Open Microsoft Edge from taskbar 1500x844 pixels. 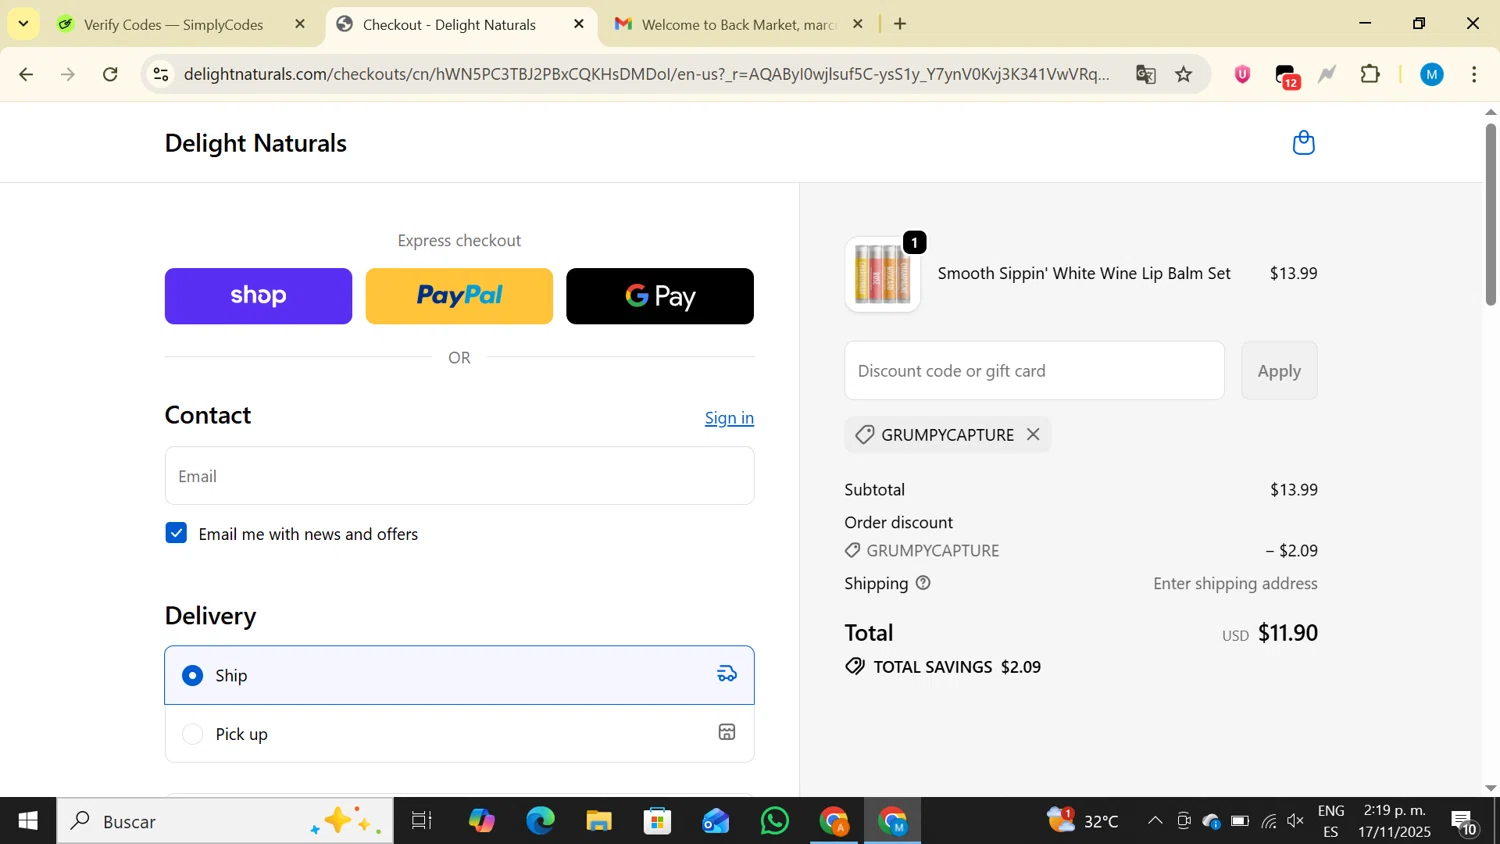pos(540,821)
